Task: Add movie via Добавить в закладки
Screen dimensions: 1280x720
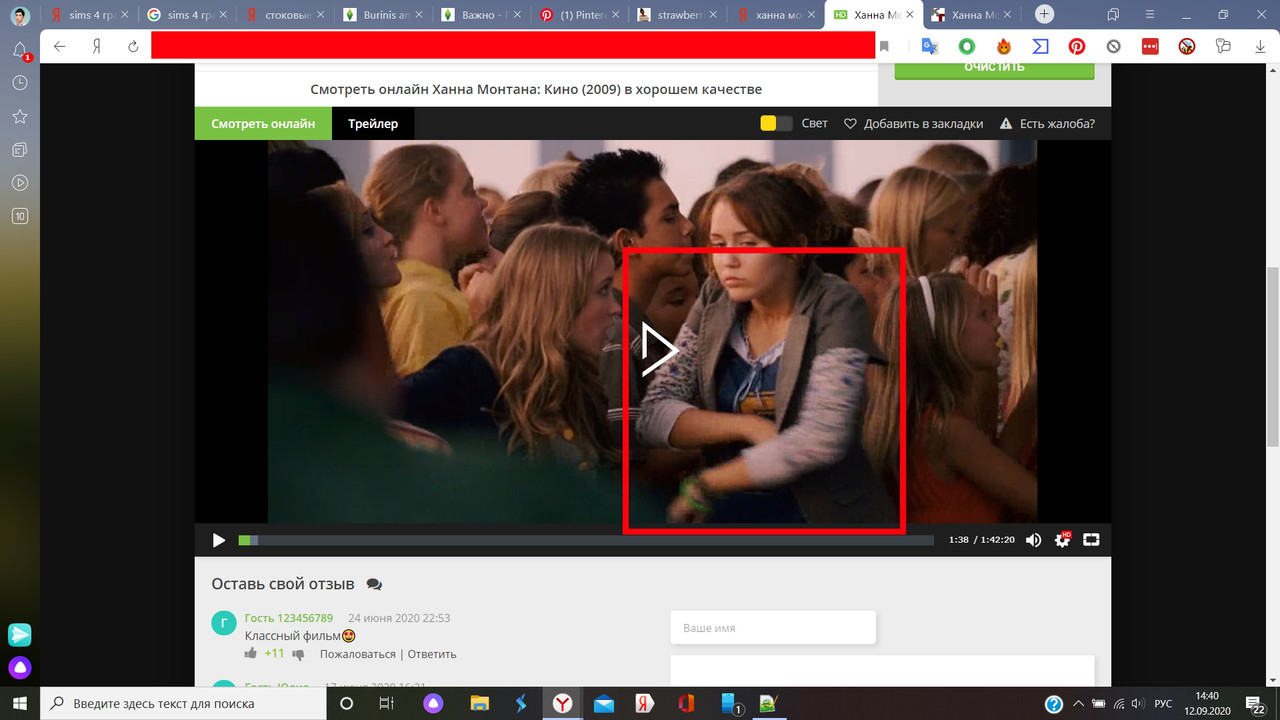Action: coord(913,123)
